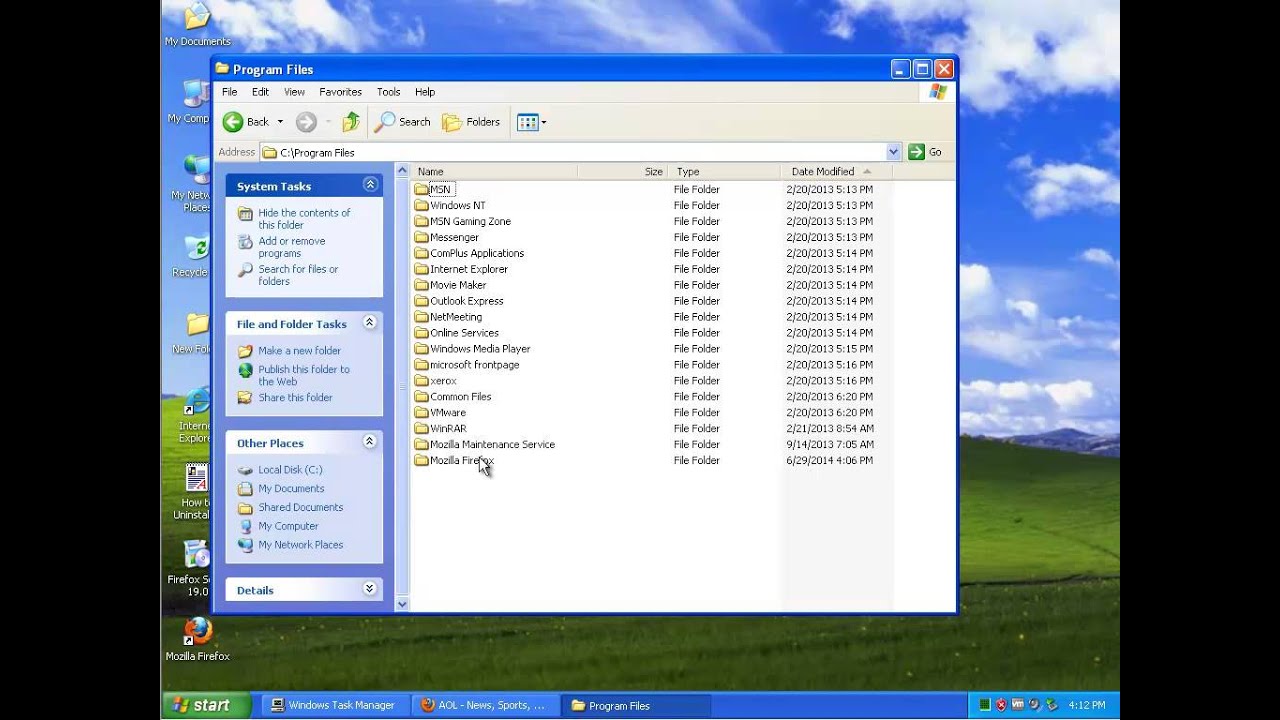Collapse the System Tasks panel
The image size is (1280, 720).
(x=370, y=185)
